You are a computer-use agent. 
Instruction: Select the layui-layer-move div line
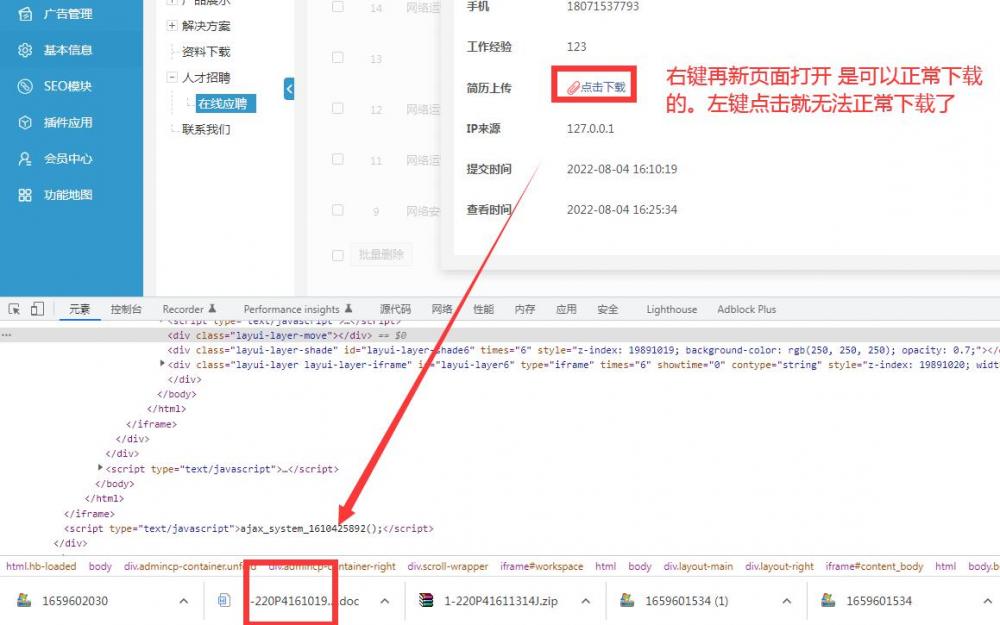tap(500, 335)
